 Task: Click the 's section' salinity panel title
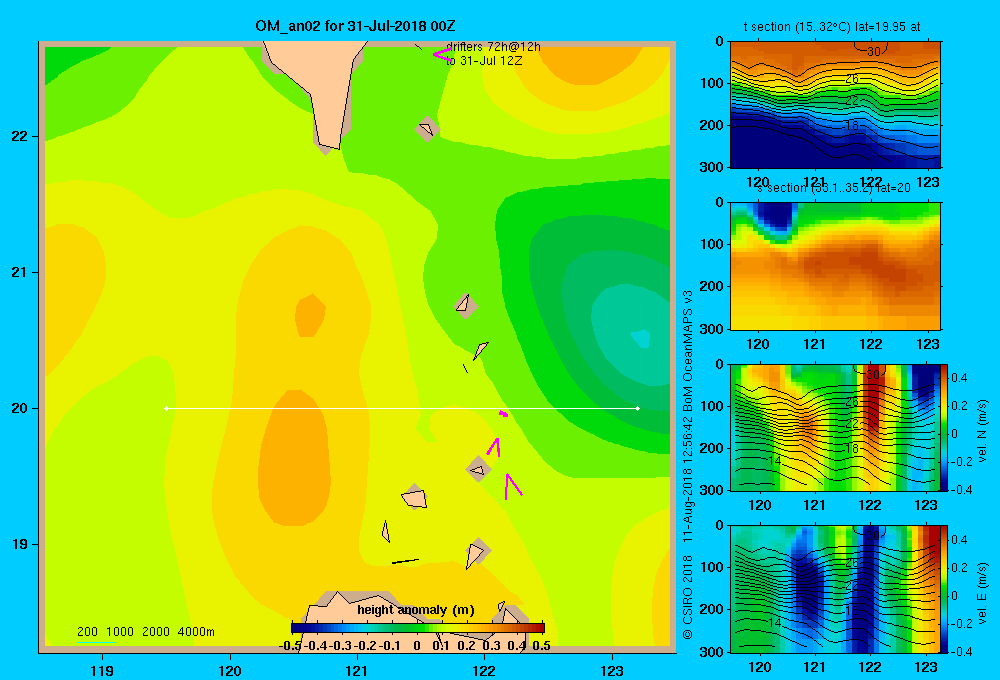click(x=834, y=188)
